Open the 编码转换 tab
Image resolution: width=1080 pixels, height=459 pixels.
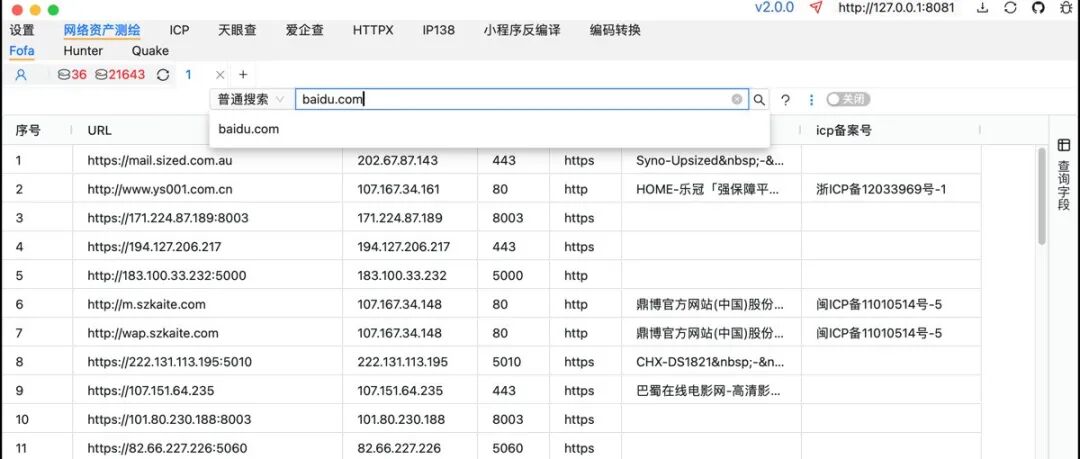tap(615, 30)
